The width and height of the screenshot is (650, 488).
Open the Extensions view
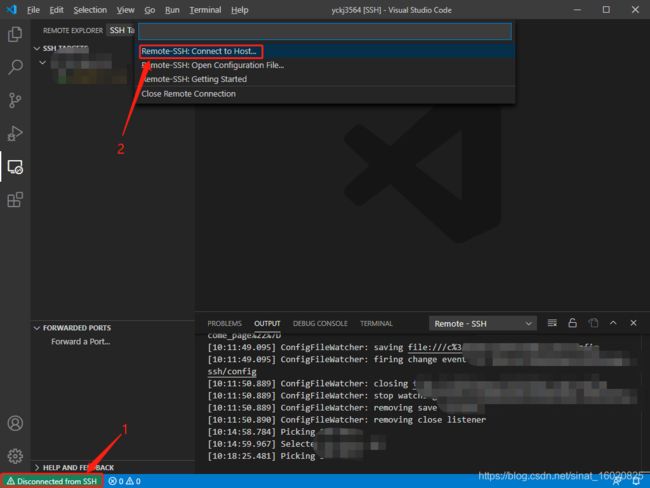click(x=15, y=200)
